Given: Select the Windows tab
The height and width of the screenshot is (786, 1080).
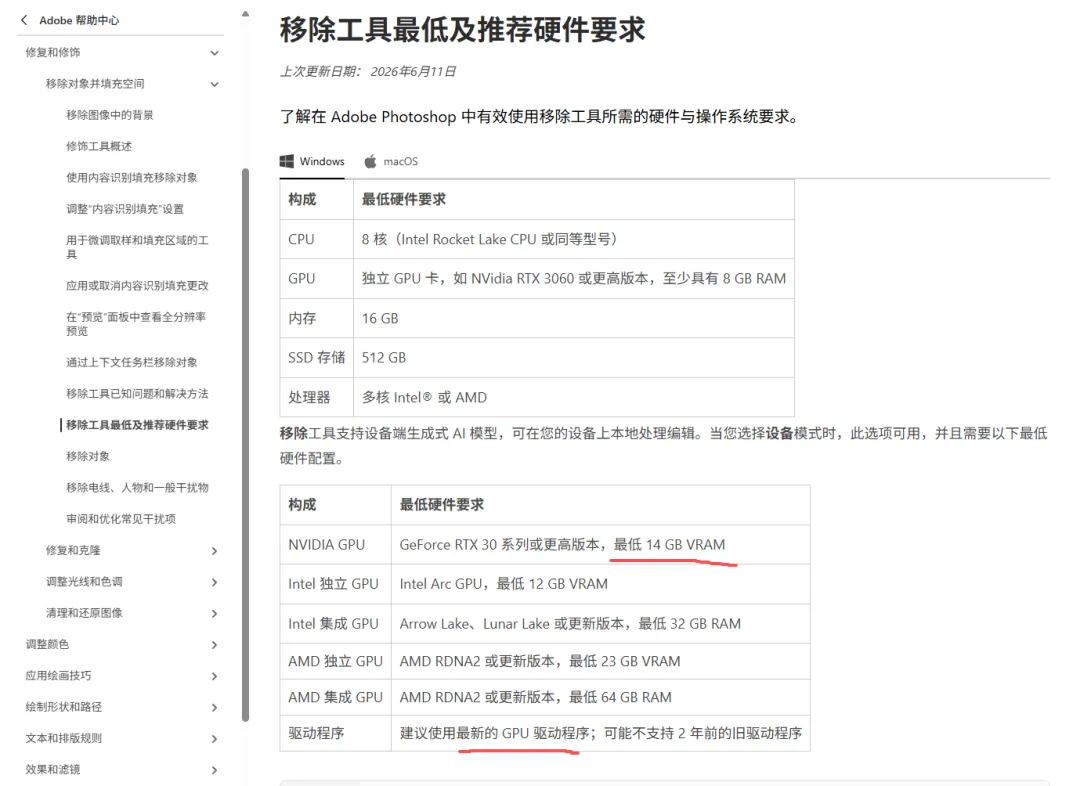Looking at the screenshot, I should click(x=312, y=161).
